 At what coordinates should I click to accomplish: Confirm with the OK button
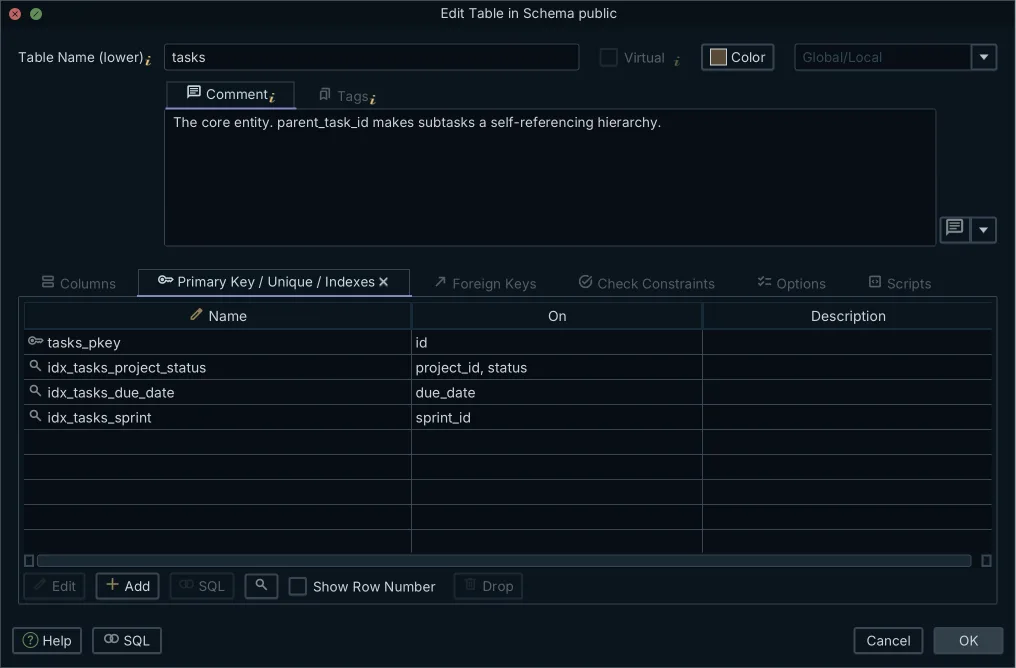[x=968, y=640]
